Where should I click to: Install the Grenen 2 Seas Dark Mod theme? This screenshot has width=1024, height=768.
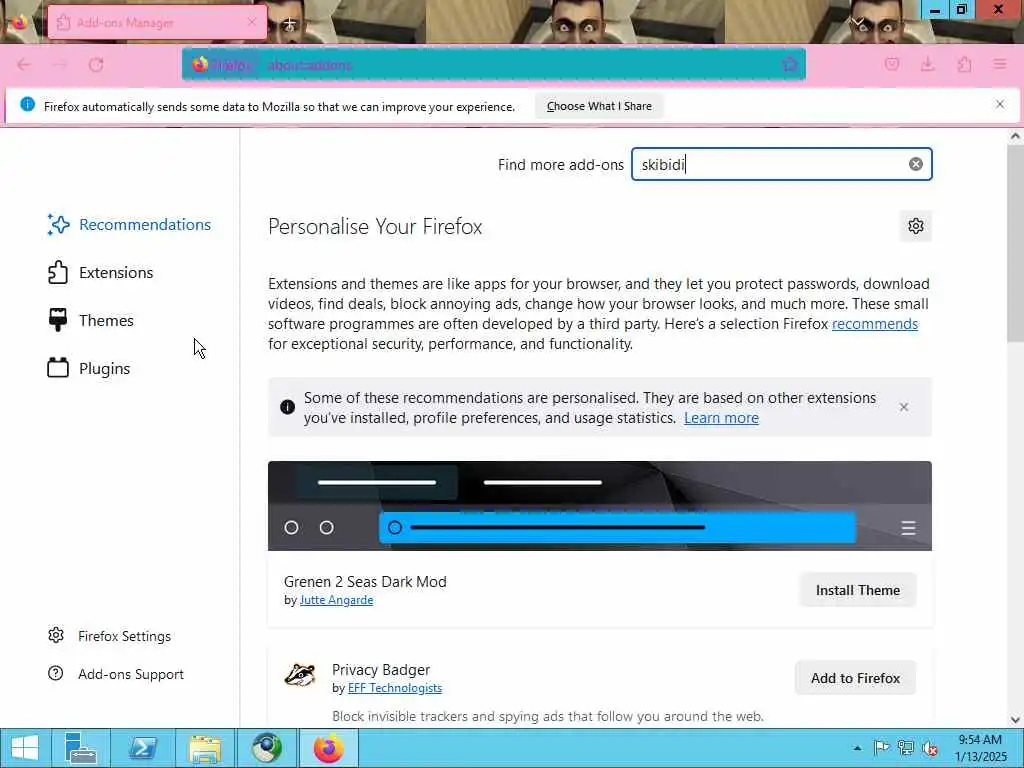click(857, 590)
